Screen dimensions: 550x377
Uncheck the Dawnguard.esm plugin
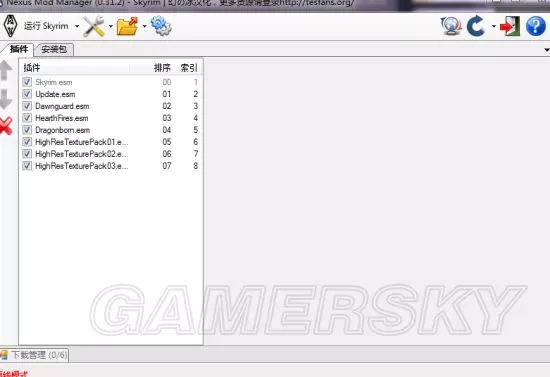[27, 106]
